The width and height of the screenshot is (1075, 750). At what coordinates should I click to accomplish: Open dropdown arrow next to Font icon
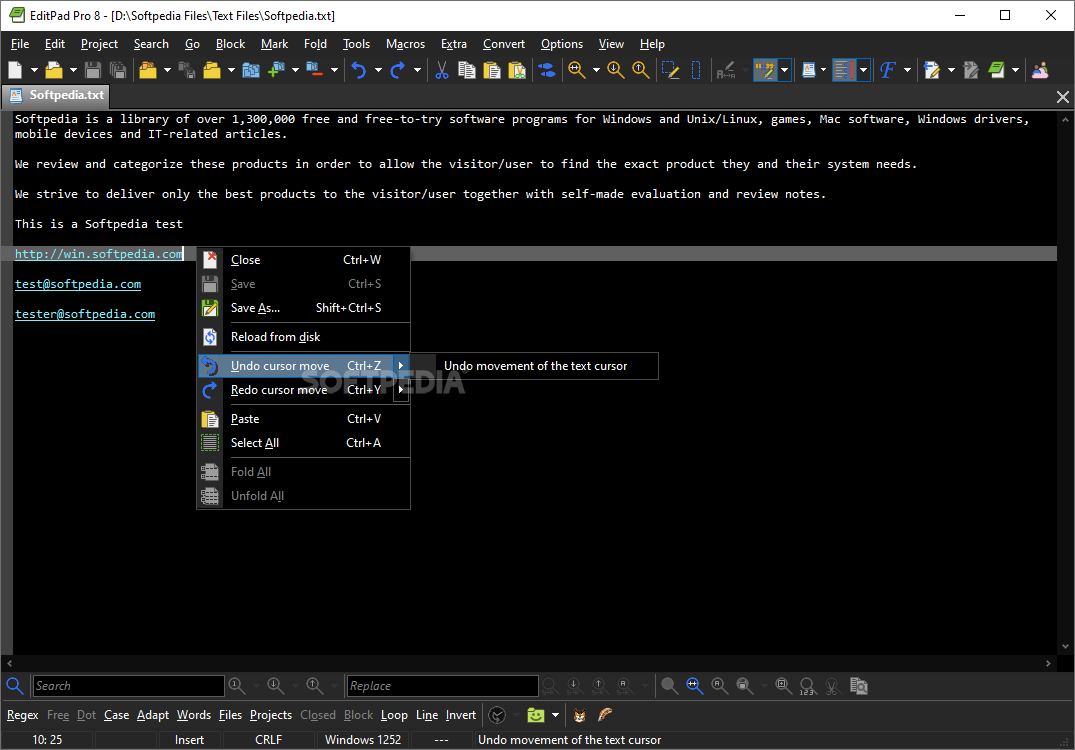click(x=908, y=70)
